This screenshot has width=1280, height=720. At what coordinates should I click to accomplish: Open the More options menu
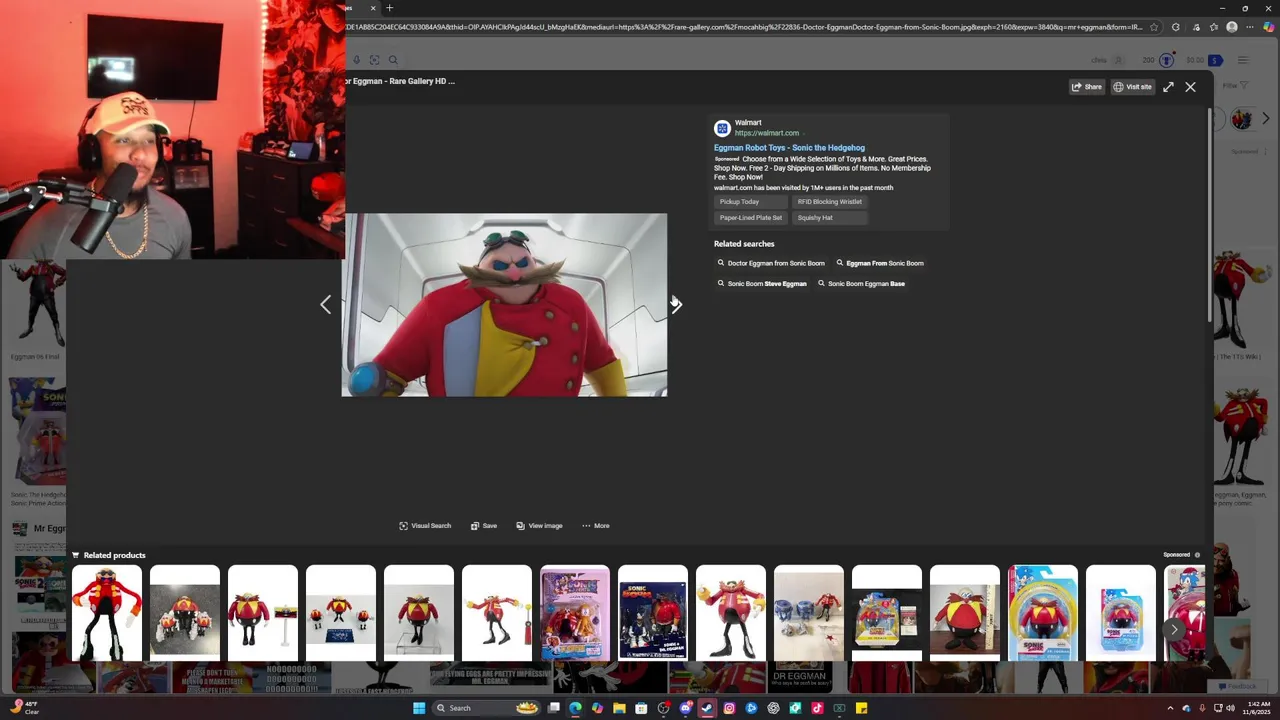(x=595, y=526)
